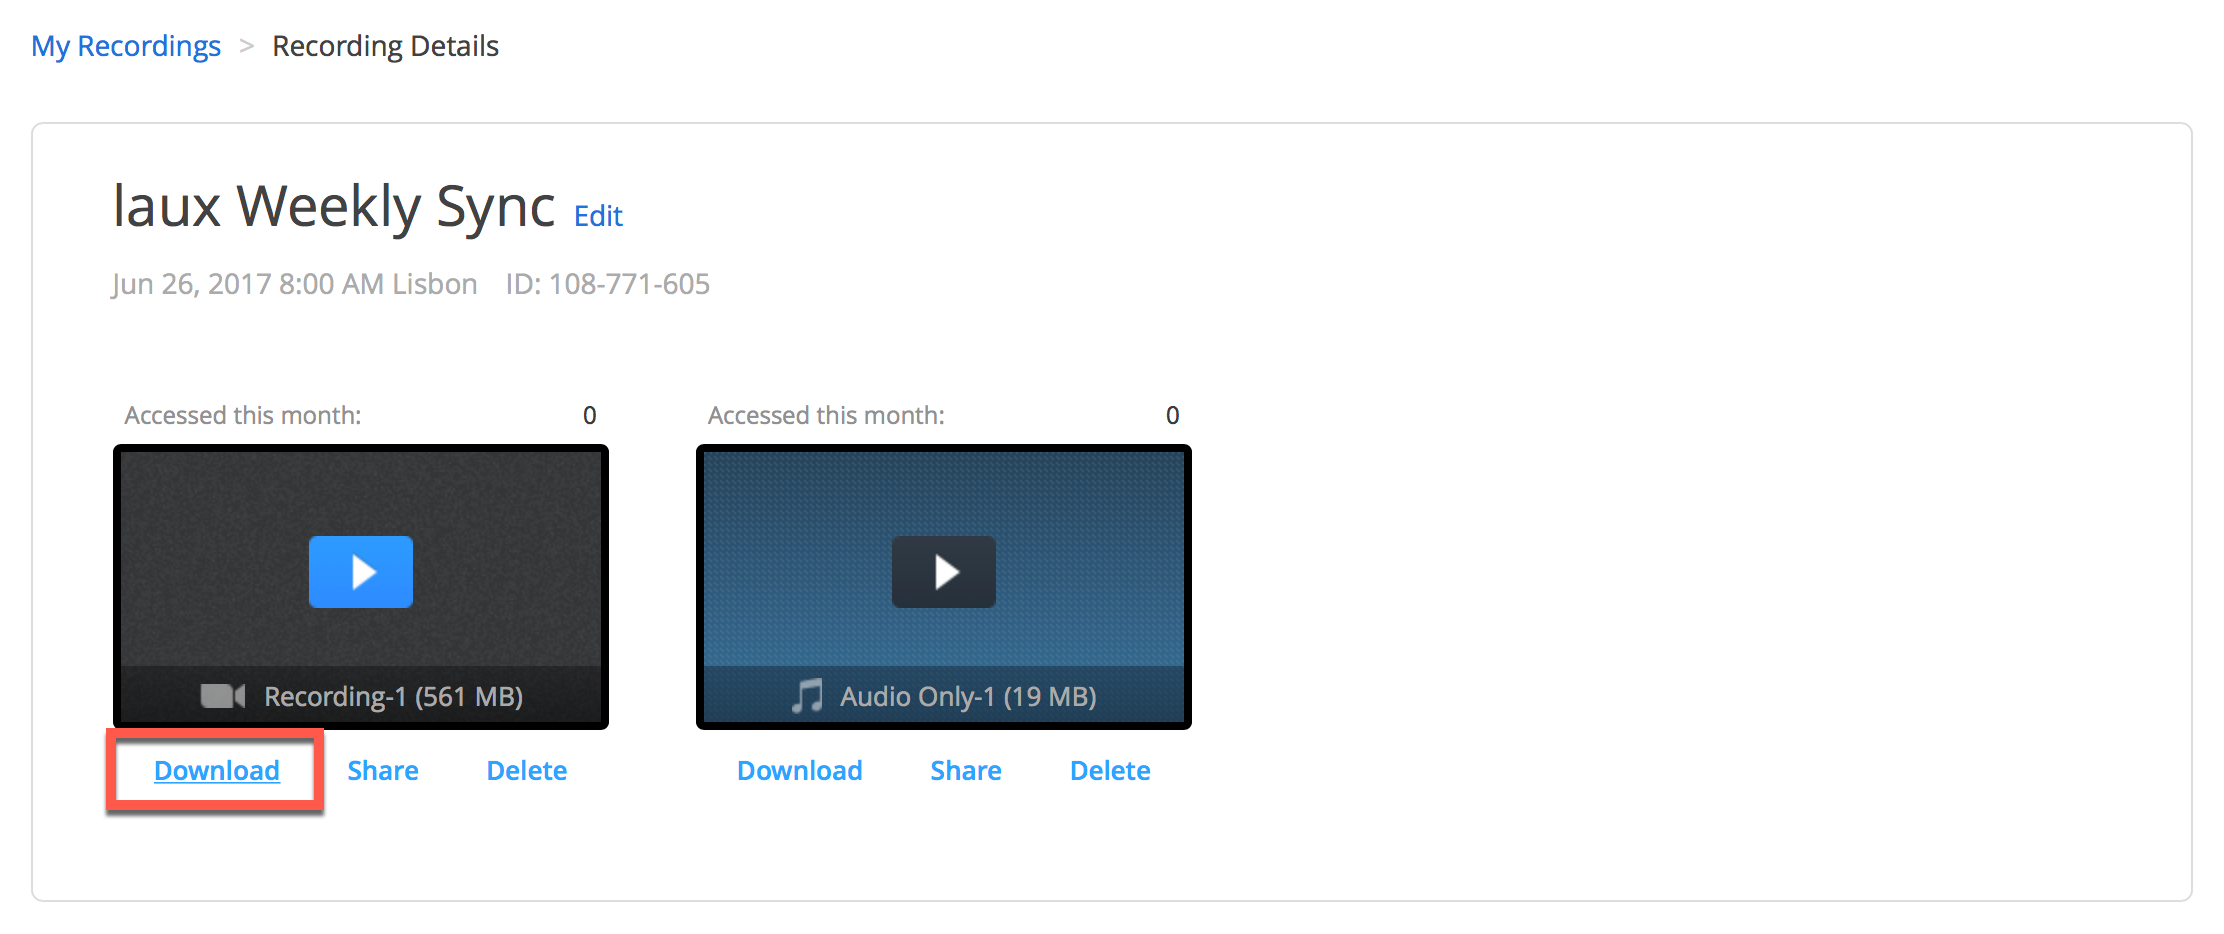Click "Accessed this month" label above Audio Only-1
Viewport: 2224px width, 934px height.
tap(826, 415)
